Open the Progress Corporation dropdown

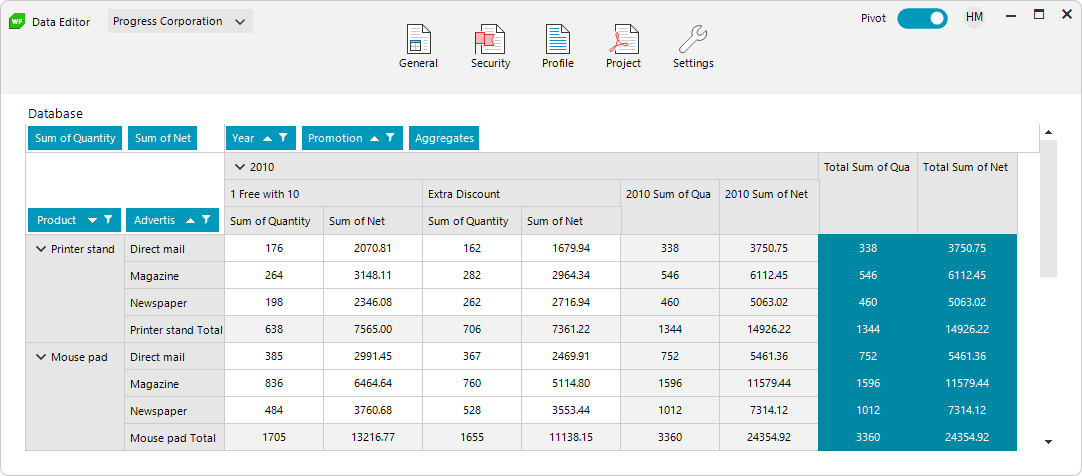click(180, 21)
